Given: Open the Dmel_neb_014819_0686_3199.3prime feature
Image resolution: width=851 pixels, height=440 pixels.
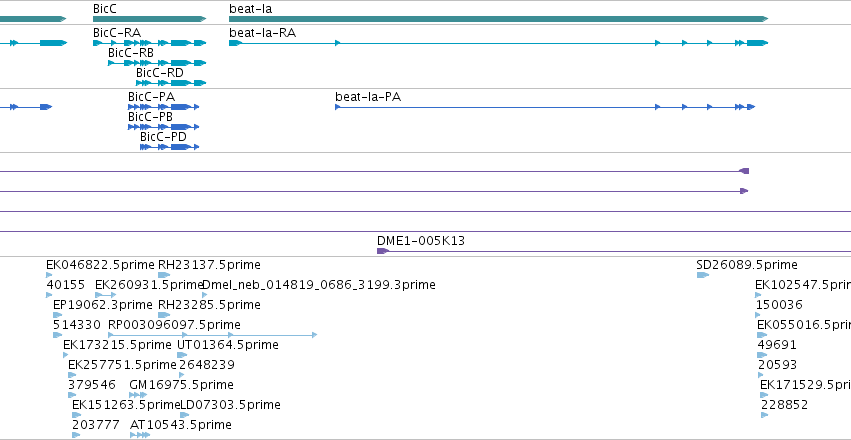Looking at the screenshot, I should pyautogui.click(x=204, y=295).
